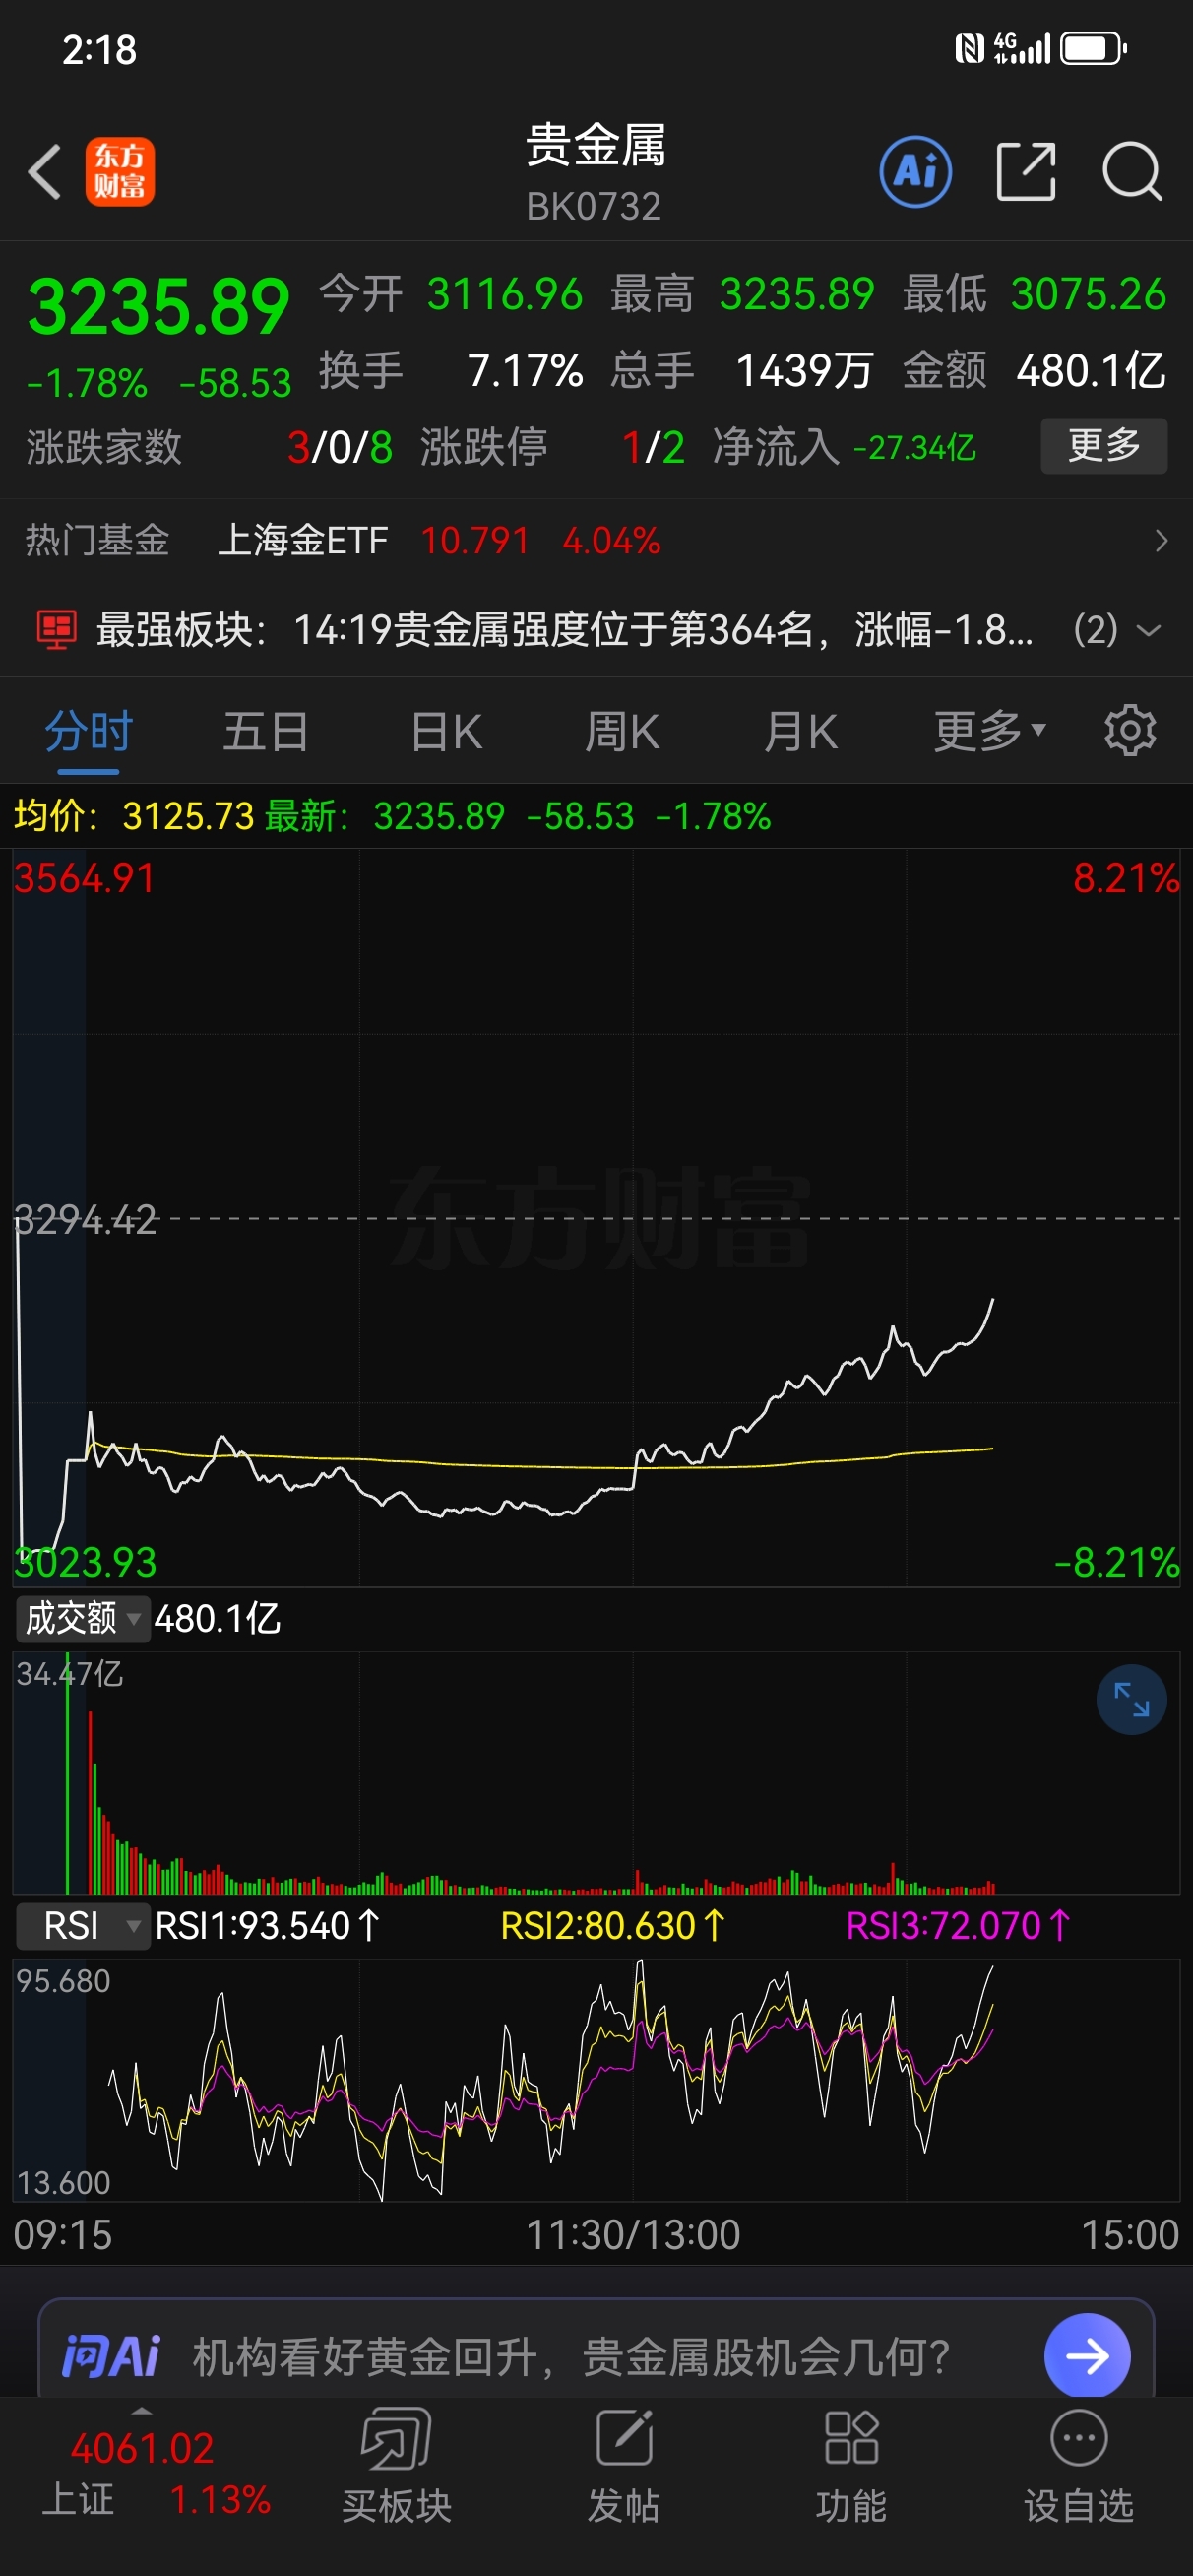The image size is (1193, 2576).
Task: Open chart settings gear icon
Action: tap(1130, 731)
